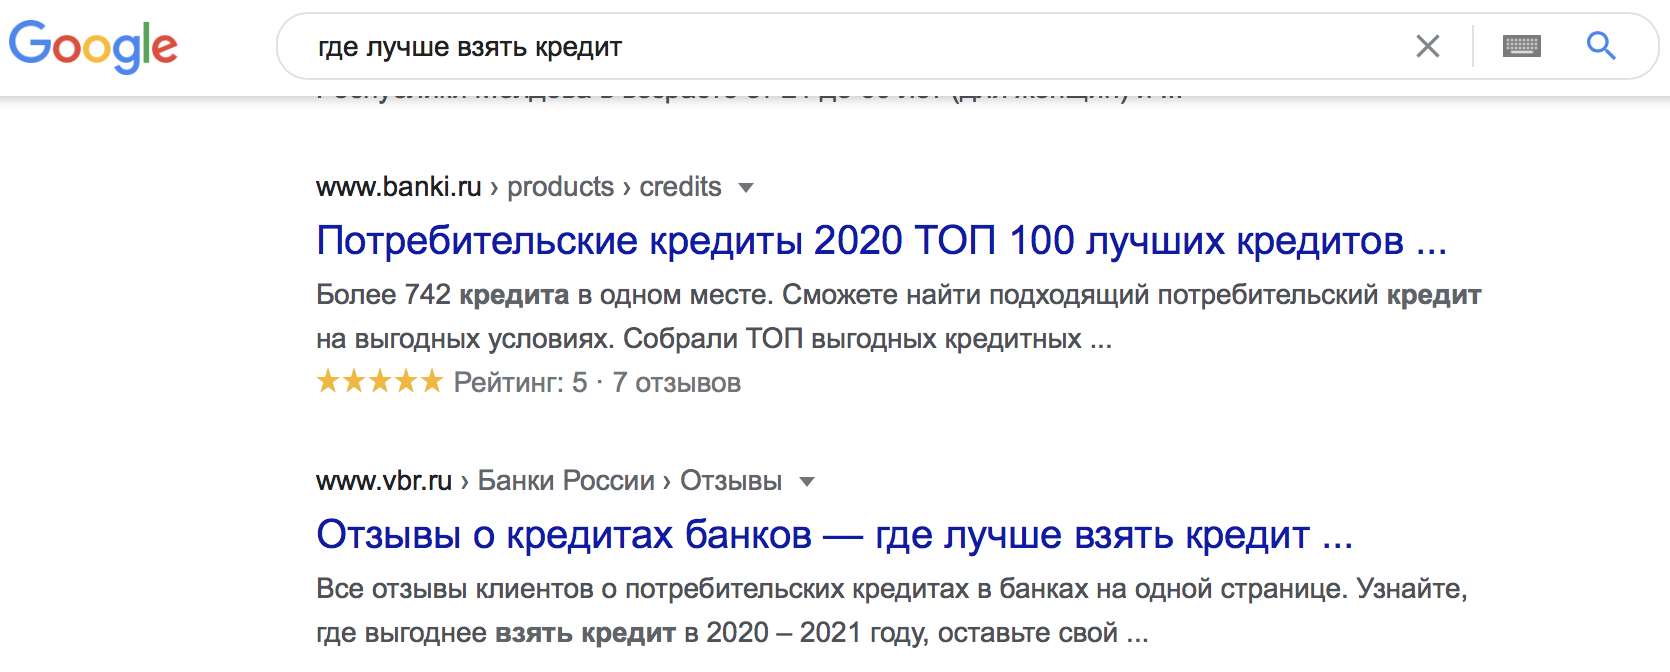Open the Google logo homepage link

(93, 46)
